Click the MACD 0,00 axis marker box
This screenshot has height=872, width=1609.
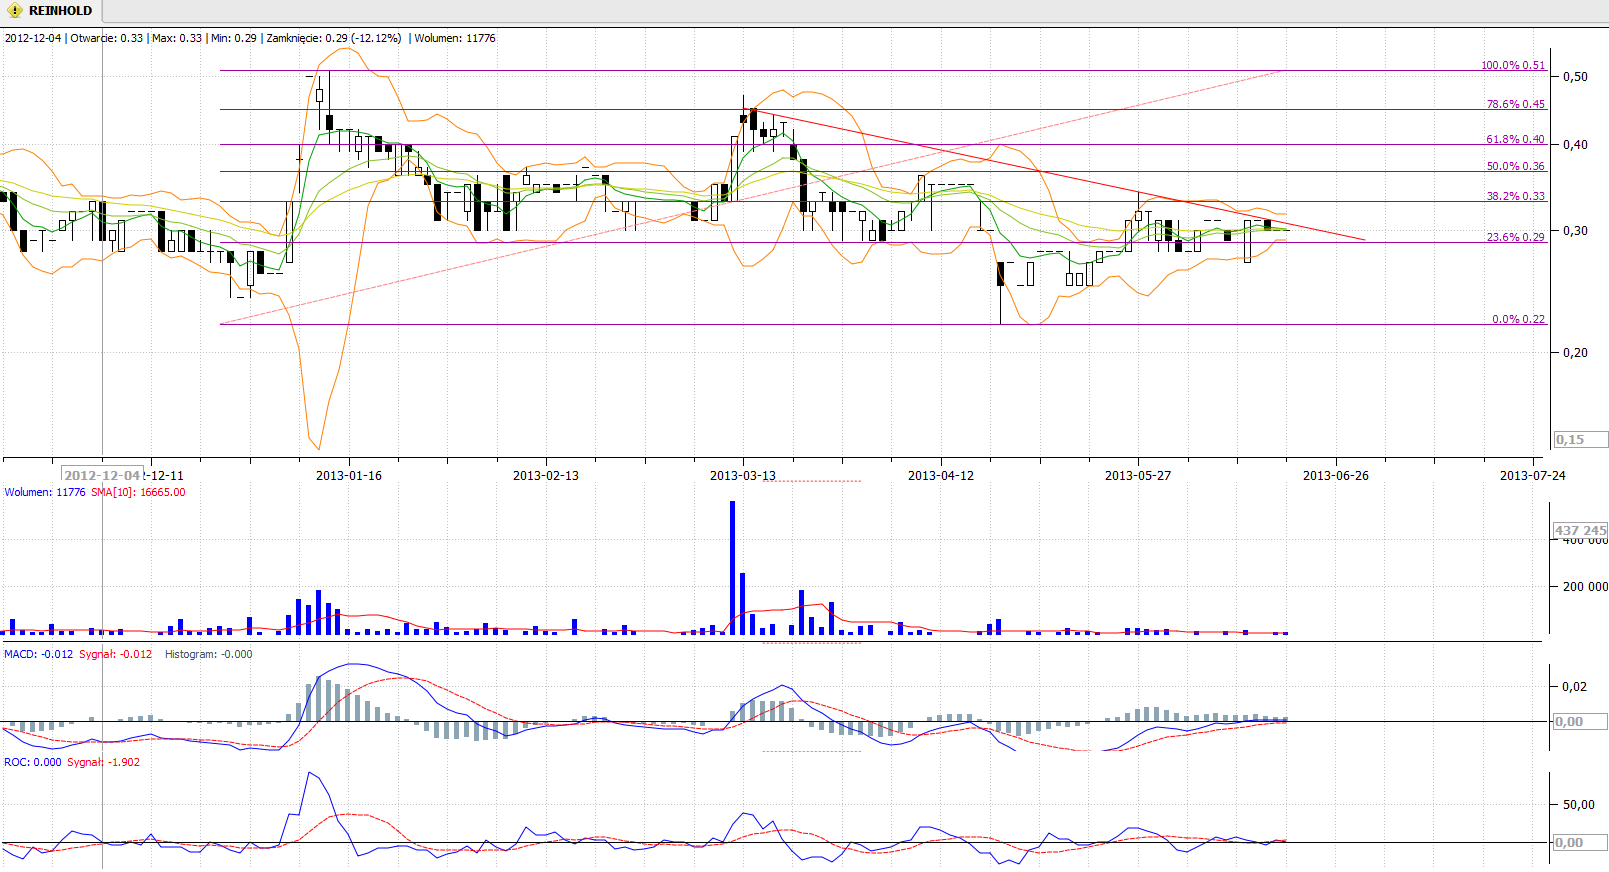click(x=1581, y=721)
